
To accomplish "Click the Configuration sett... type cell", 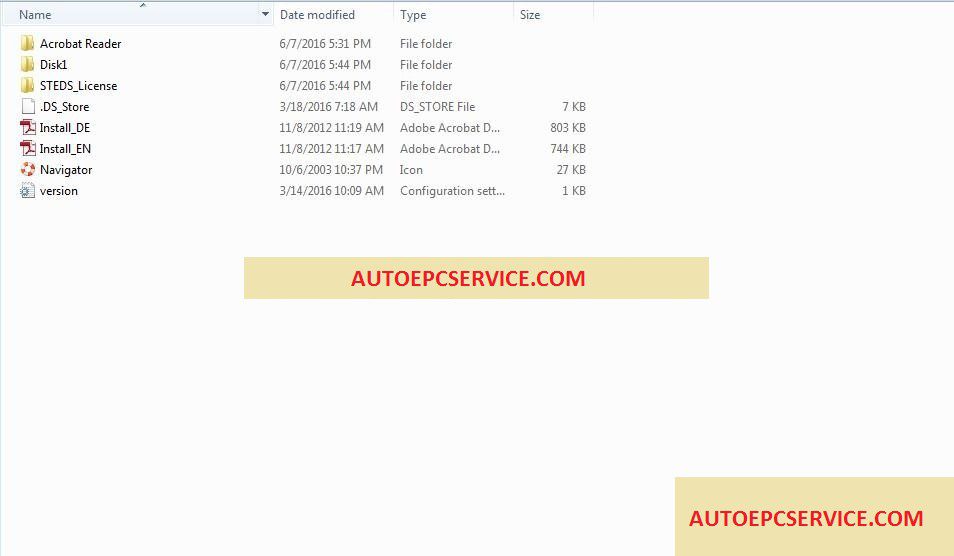I will [x=452, y=190].
